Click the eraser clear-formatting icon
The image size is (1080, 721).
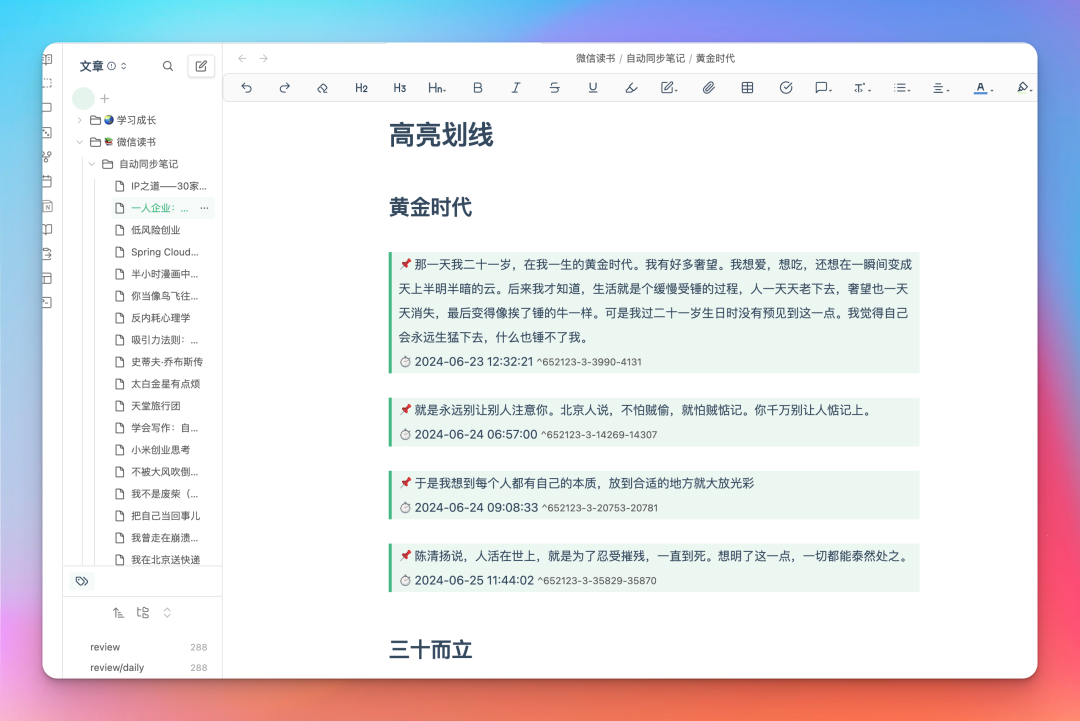click(x=322, y=88)
